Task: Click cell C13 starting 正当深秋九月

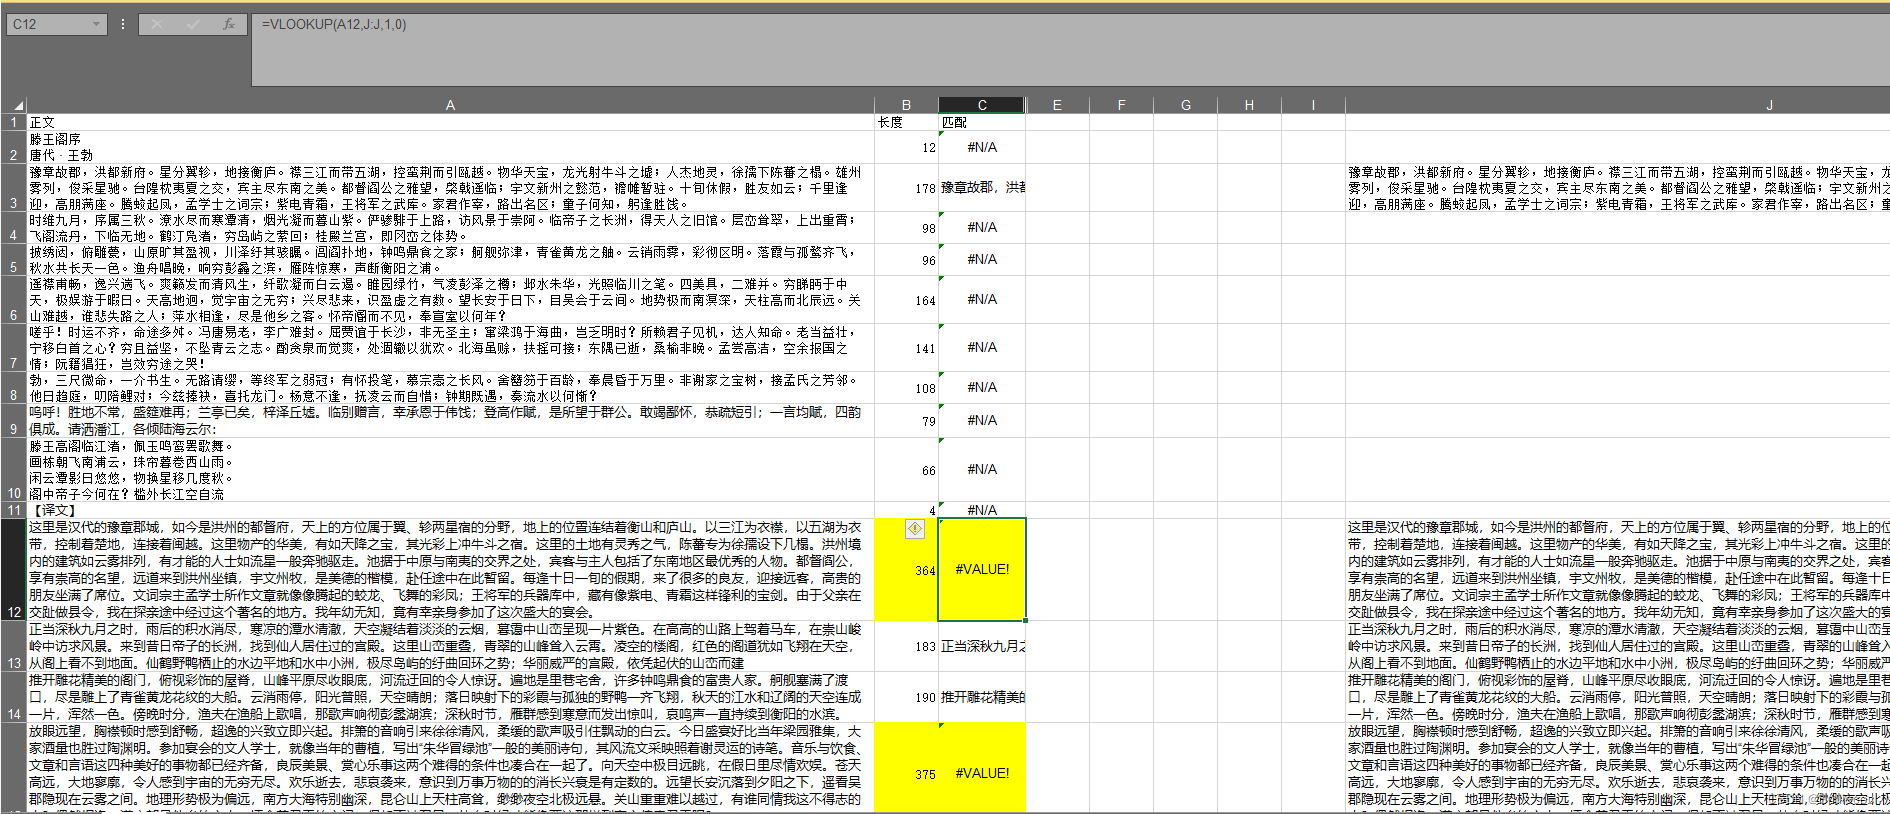Action: (982, 646)
